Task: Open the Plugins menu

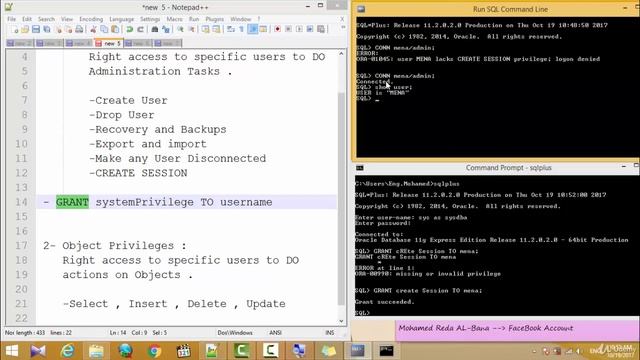Action: (x=214, y=19)
